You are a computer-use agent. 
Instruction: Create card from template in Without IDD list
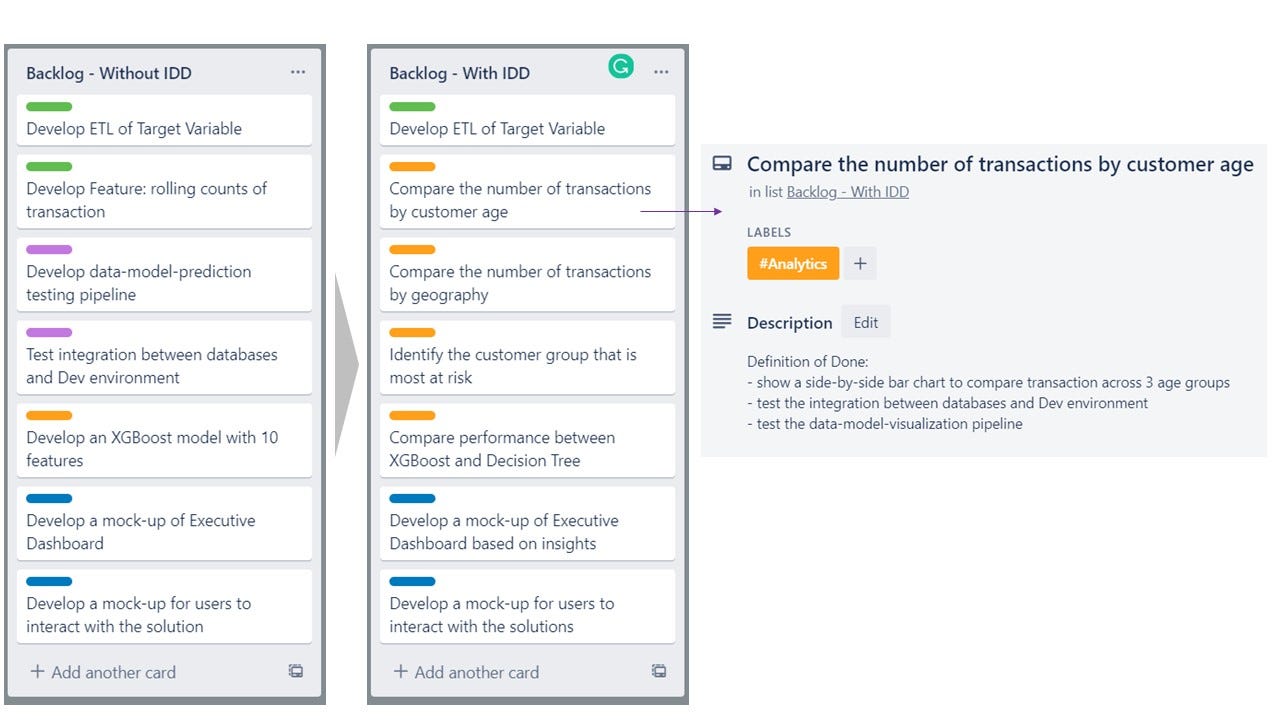296,671
